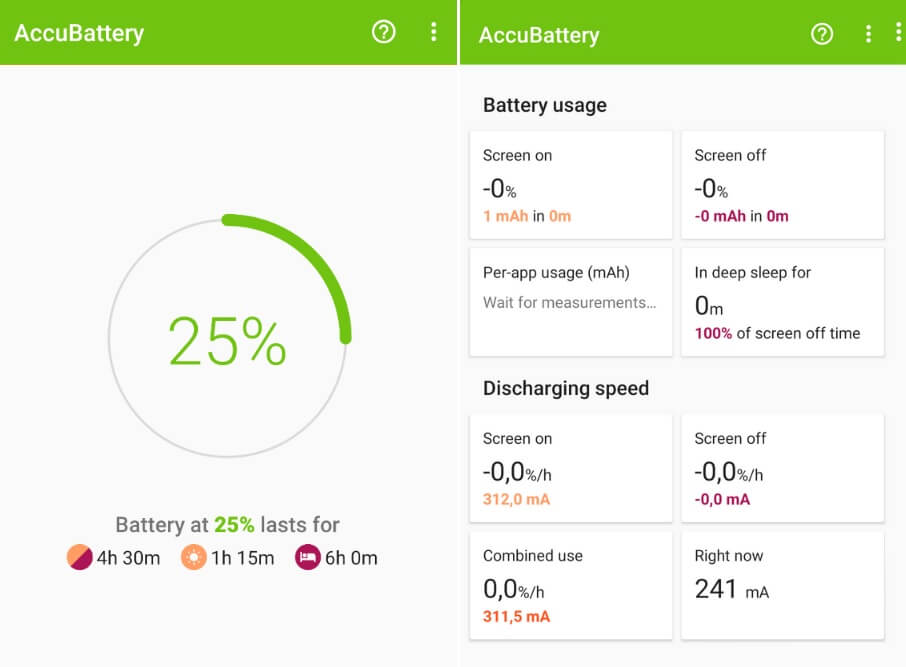
Task: Tap the Battery at 25% lasts for text
Action: click(x=227, y=524)
